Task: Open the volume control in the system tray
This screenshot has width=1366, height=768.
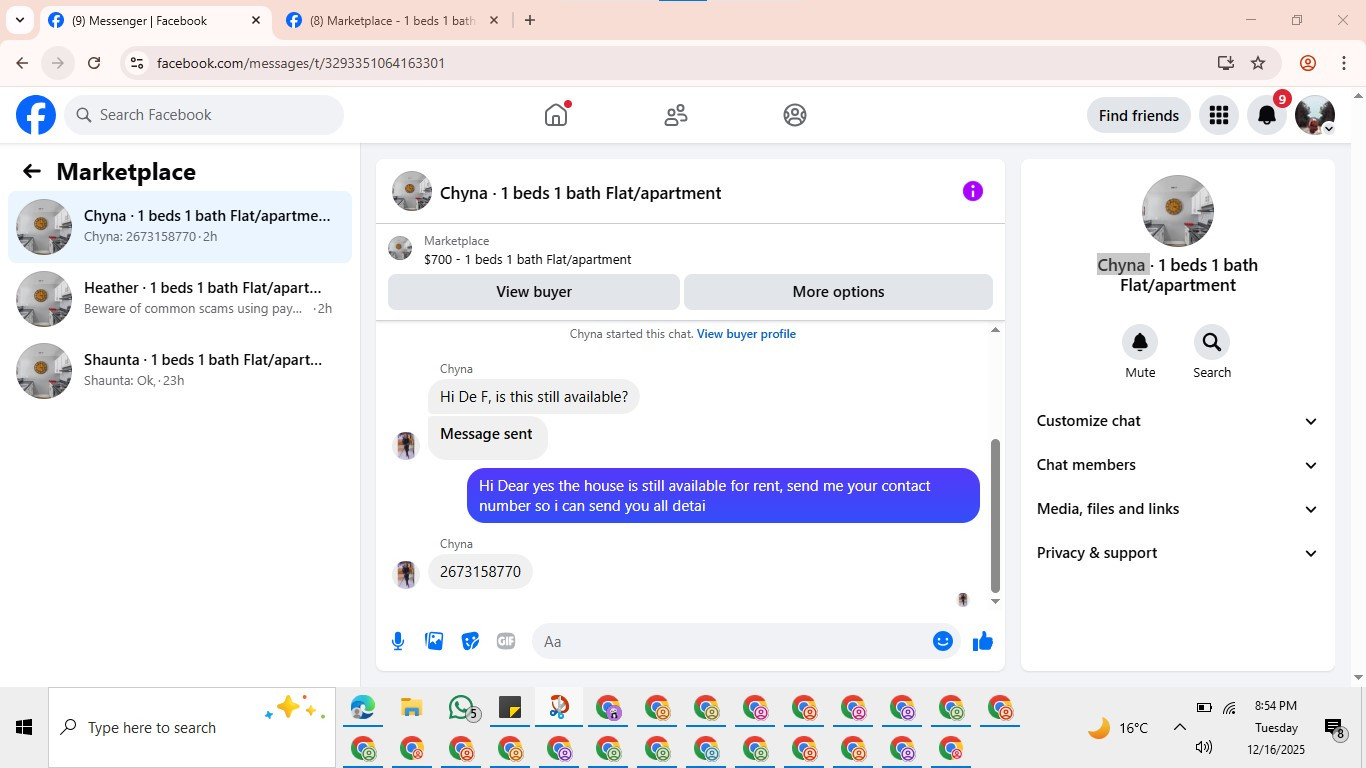Action: 1204,746
